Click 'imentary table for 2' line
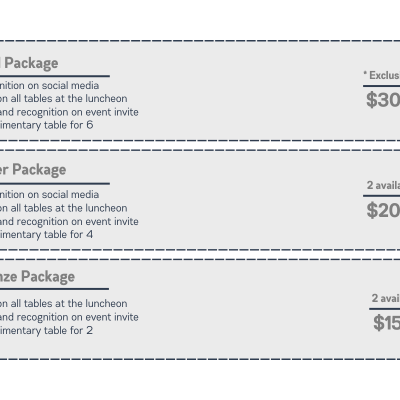 pyautogui.click(x=47, y=331)
